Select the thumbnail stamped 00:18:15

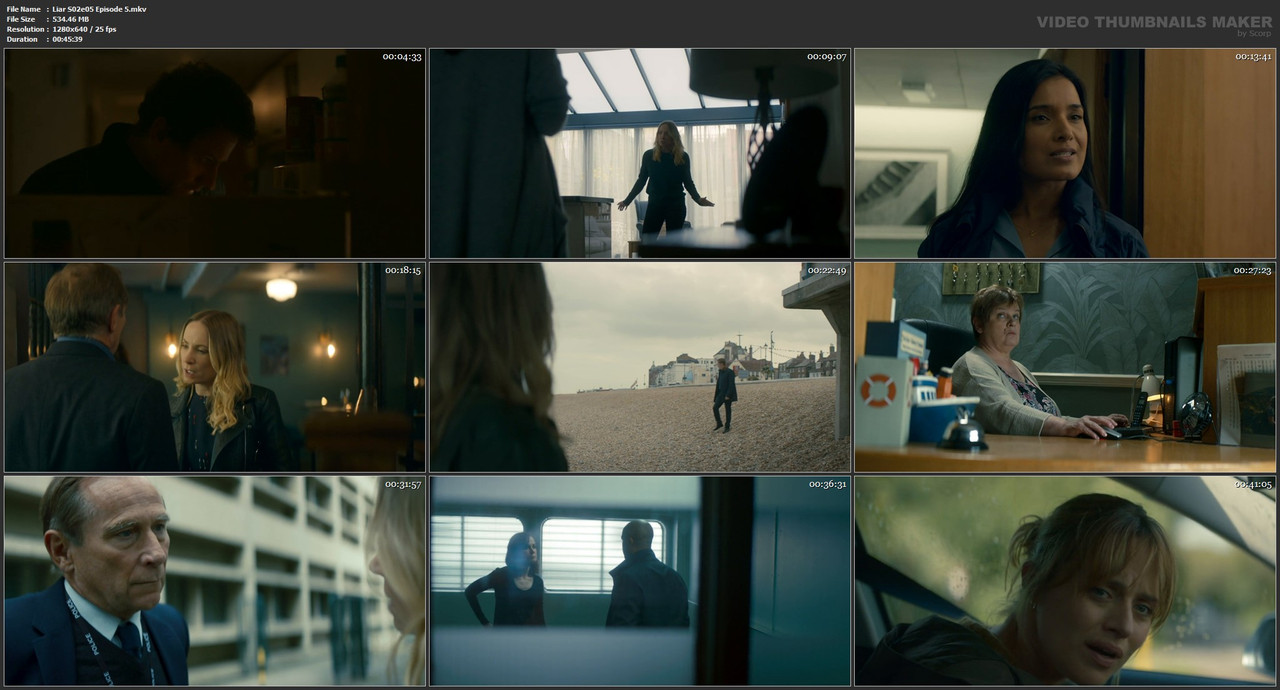point(215,367)
